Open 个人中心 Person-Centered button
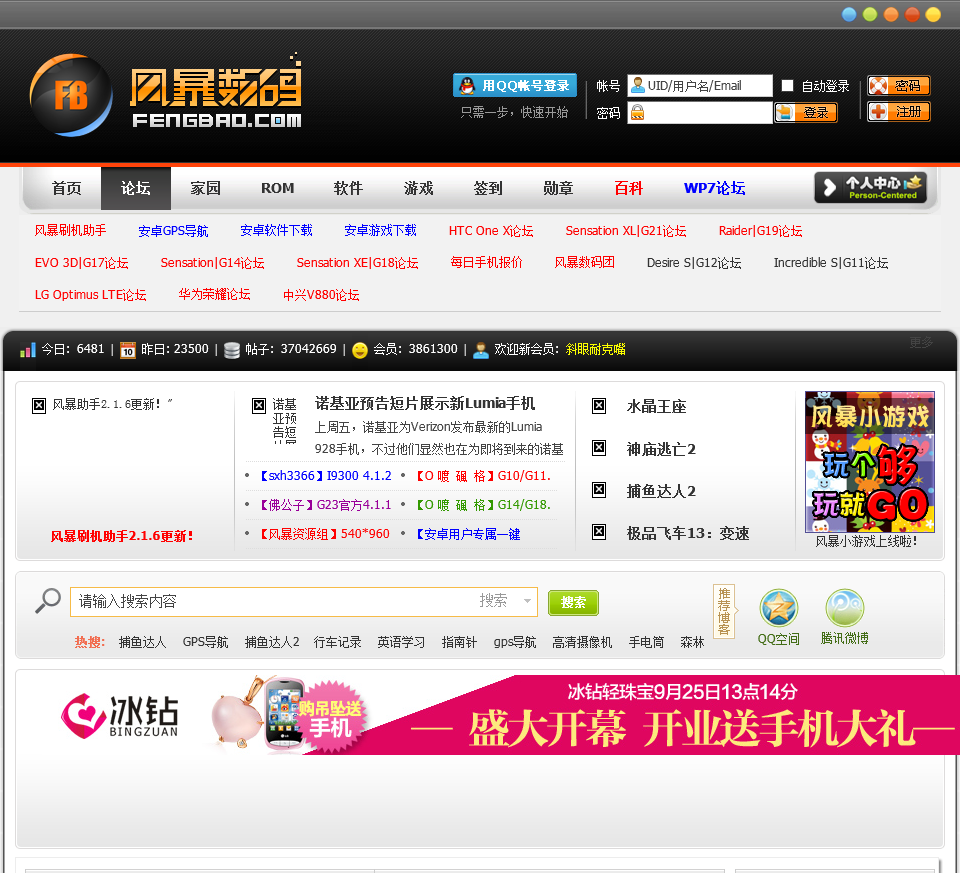 (x=870, y=187)
